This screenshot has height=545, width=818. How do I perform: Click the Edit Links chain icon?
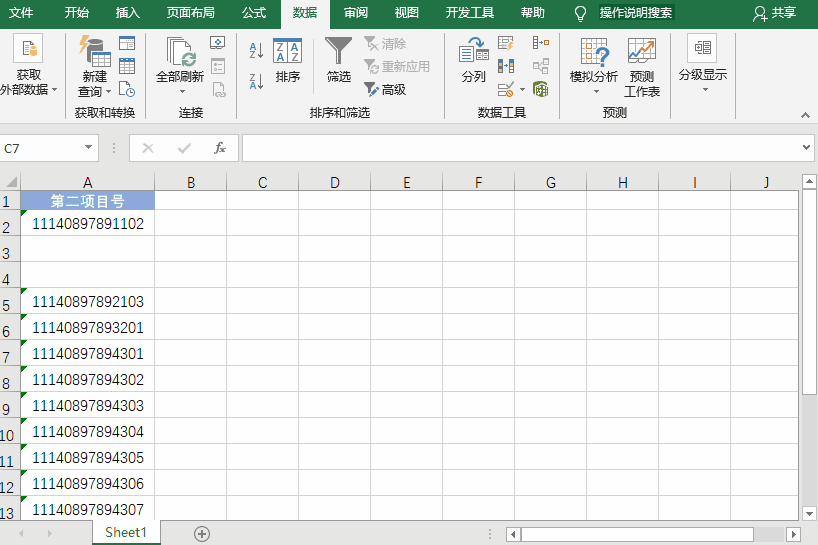pos(219,90)
